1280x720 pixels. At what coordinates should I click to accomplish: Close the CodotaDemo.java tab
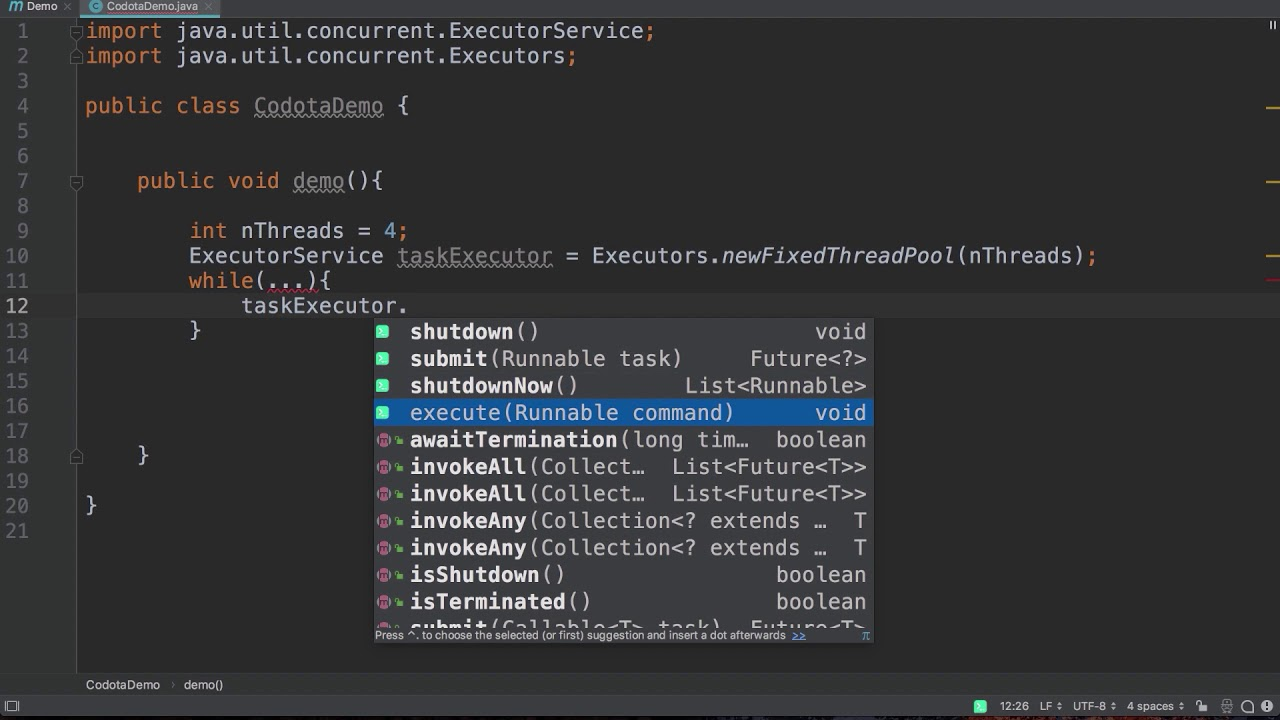pos(208,6)
